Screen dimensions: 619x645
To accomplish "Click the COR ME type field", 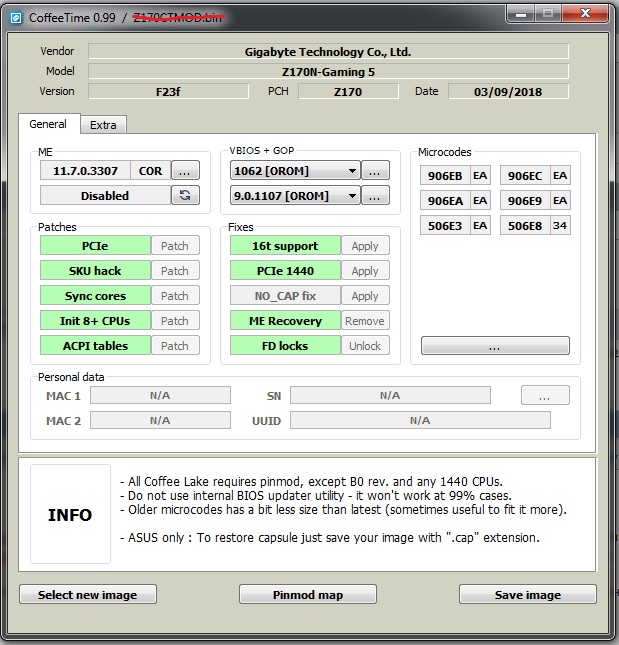I will coord(151,170).
